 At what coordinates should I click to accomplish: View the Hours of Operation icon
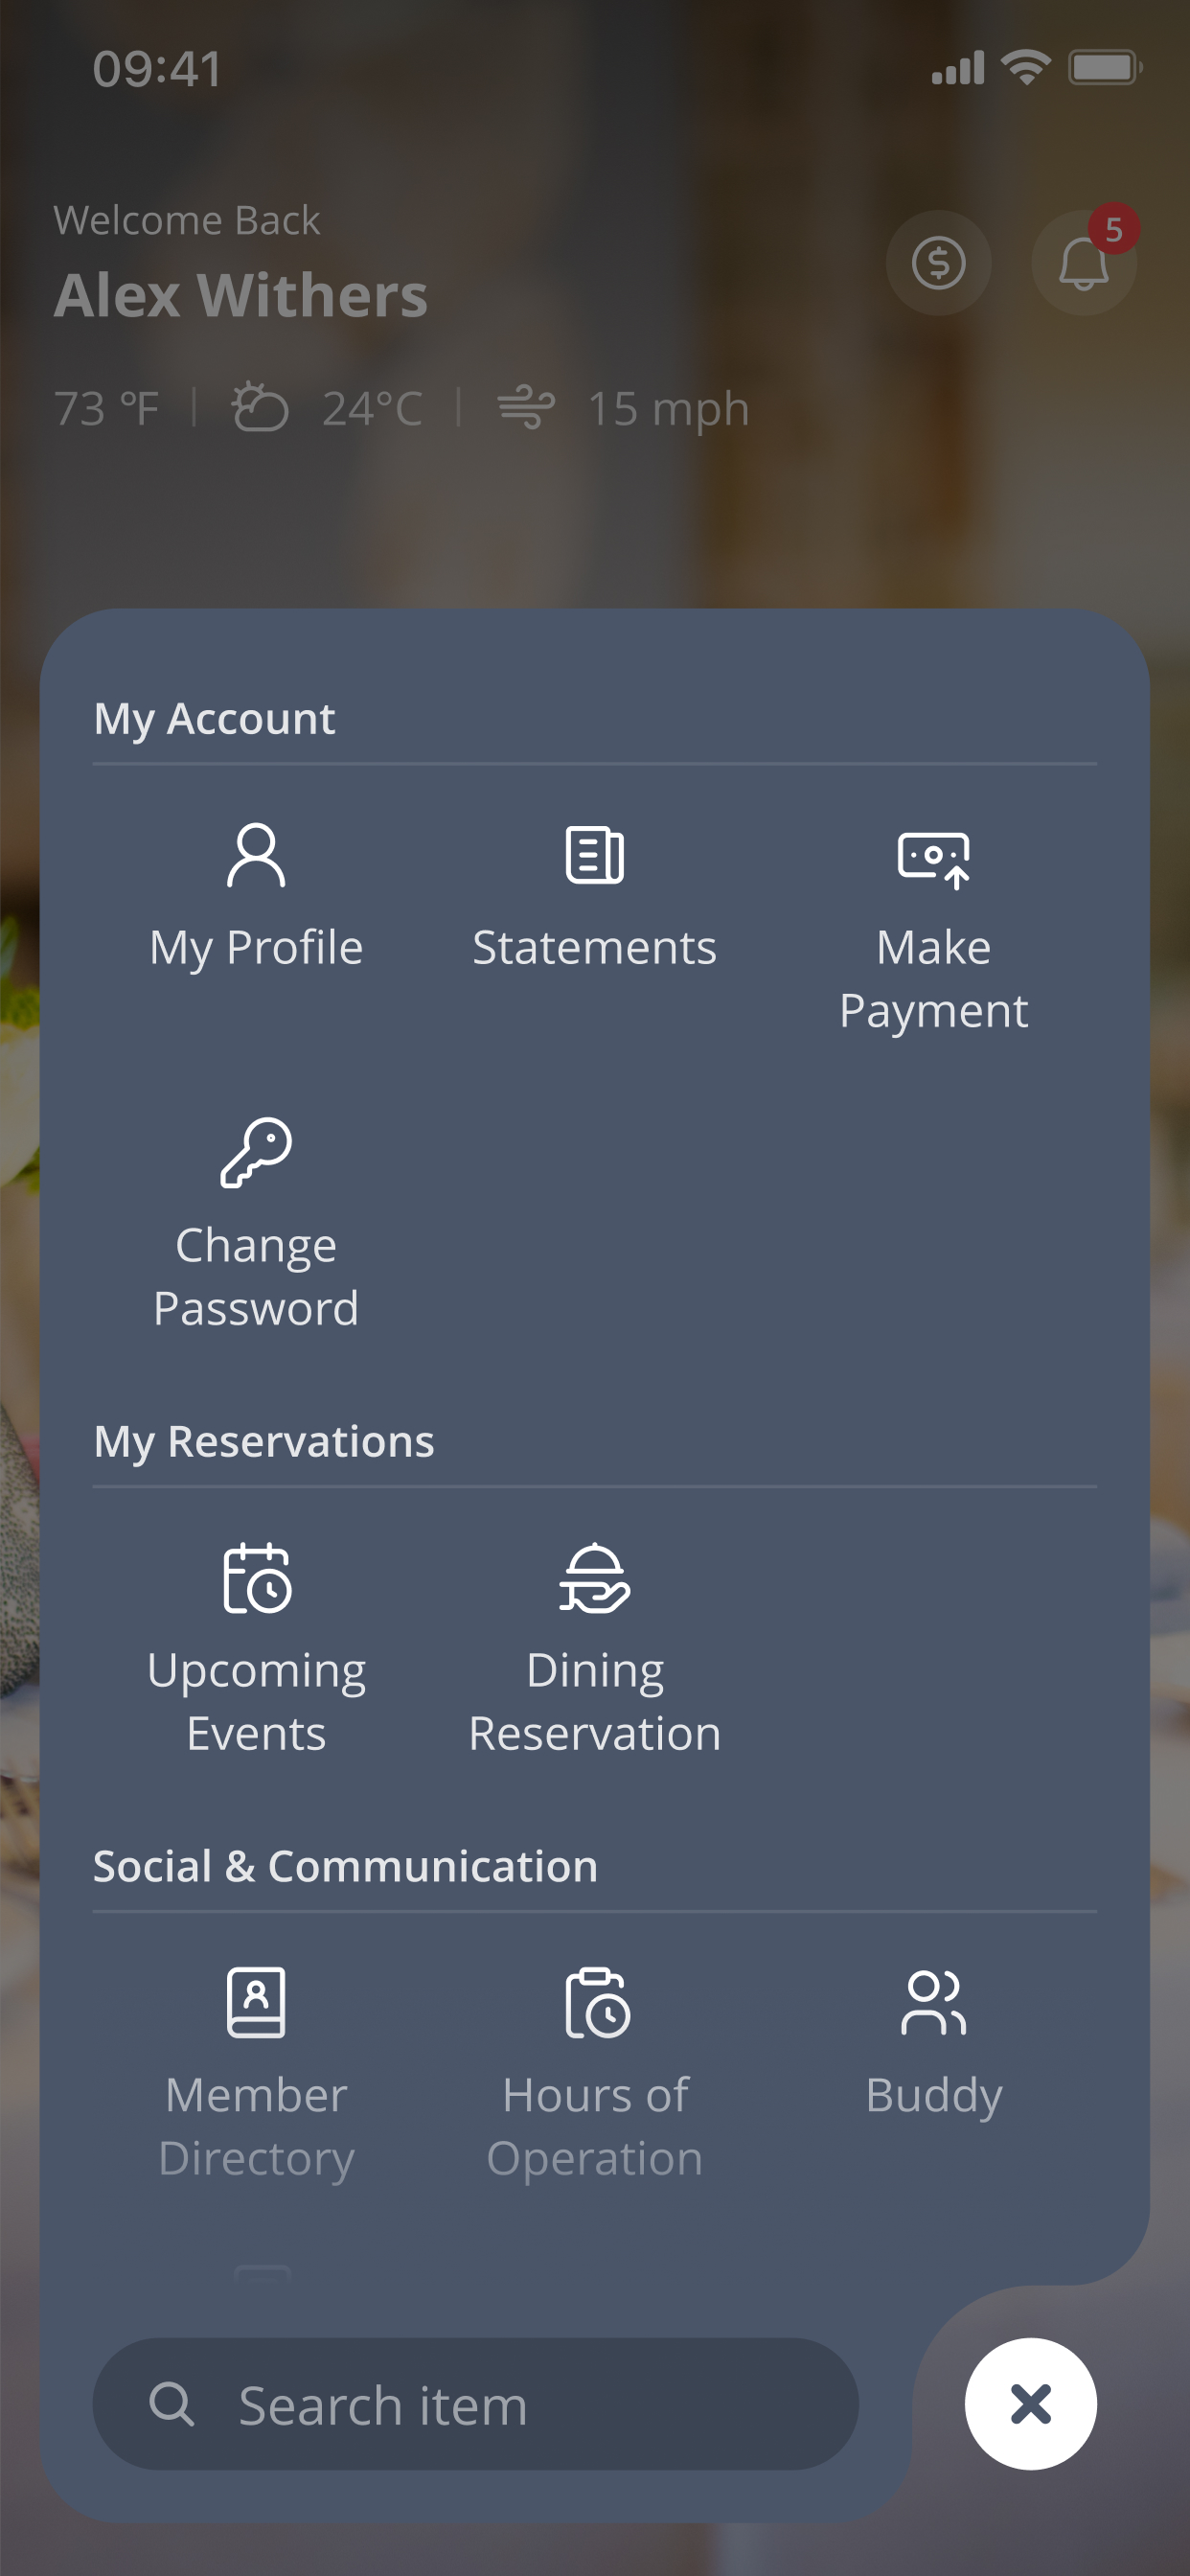597,2002
